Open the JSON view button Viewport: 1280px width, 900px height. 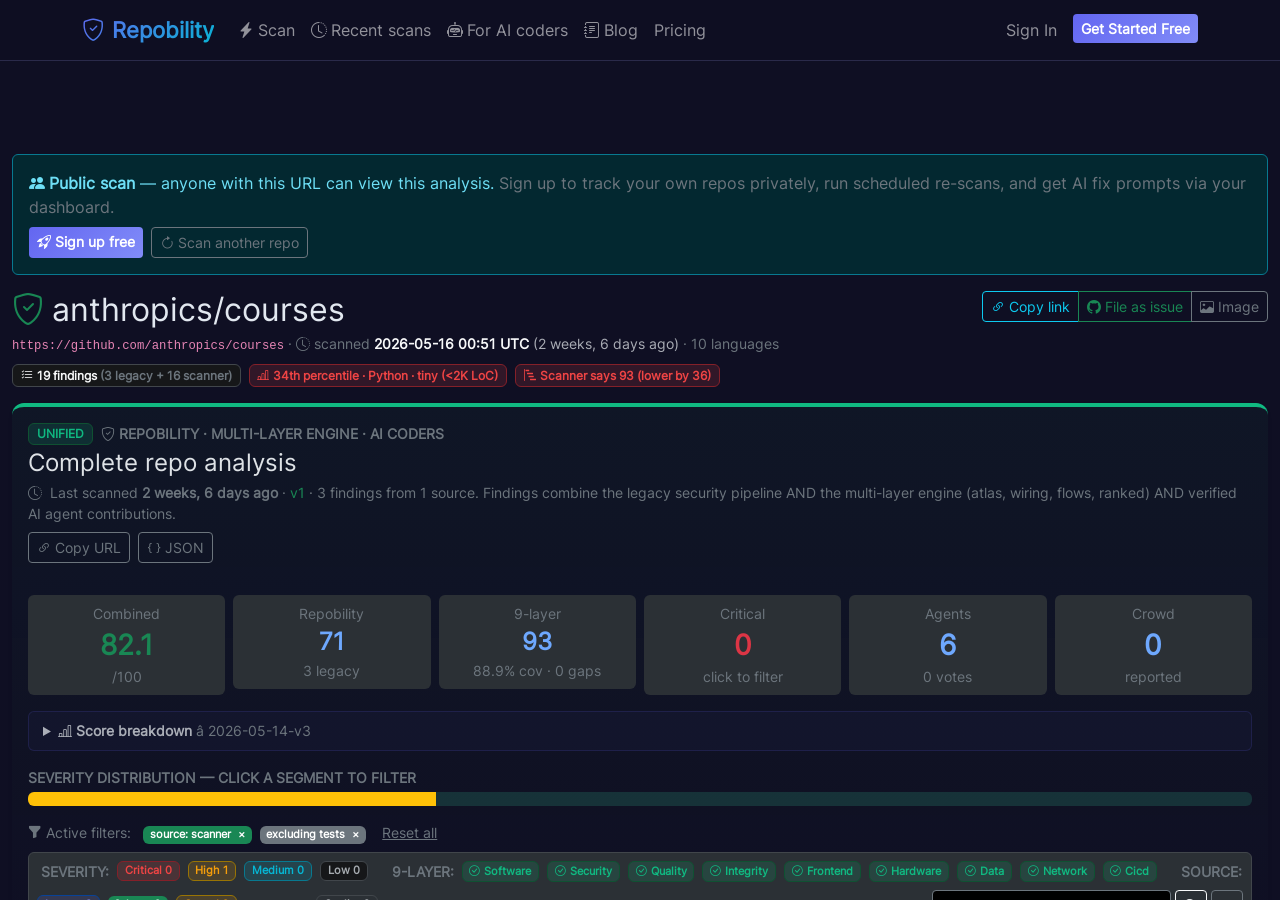pos(175,547)
